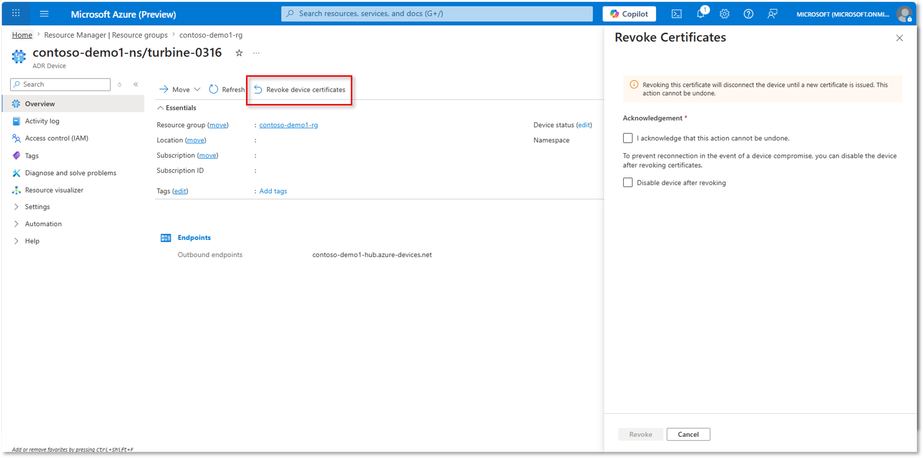923x458 pixels.
Task: Click Revoke device certificates
Action: click(x=300, y=89)
